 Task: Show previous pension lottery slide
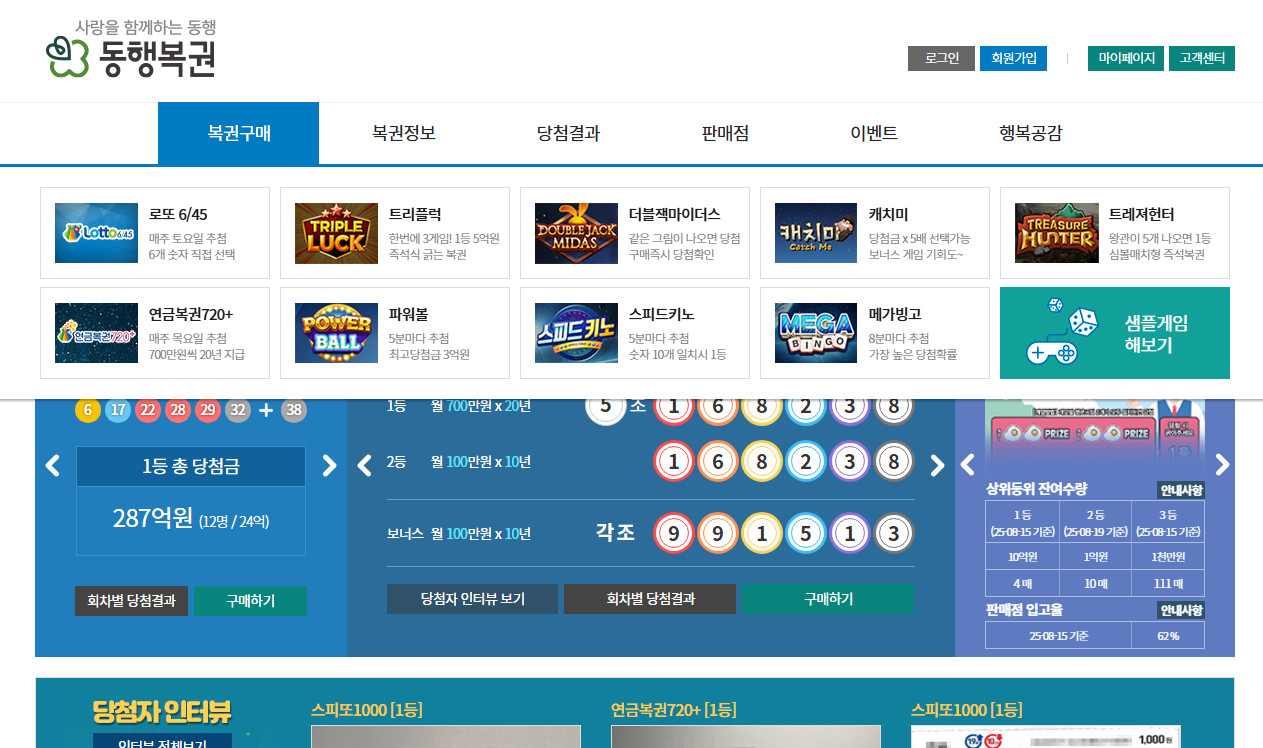(365, 465)
